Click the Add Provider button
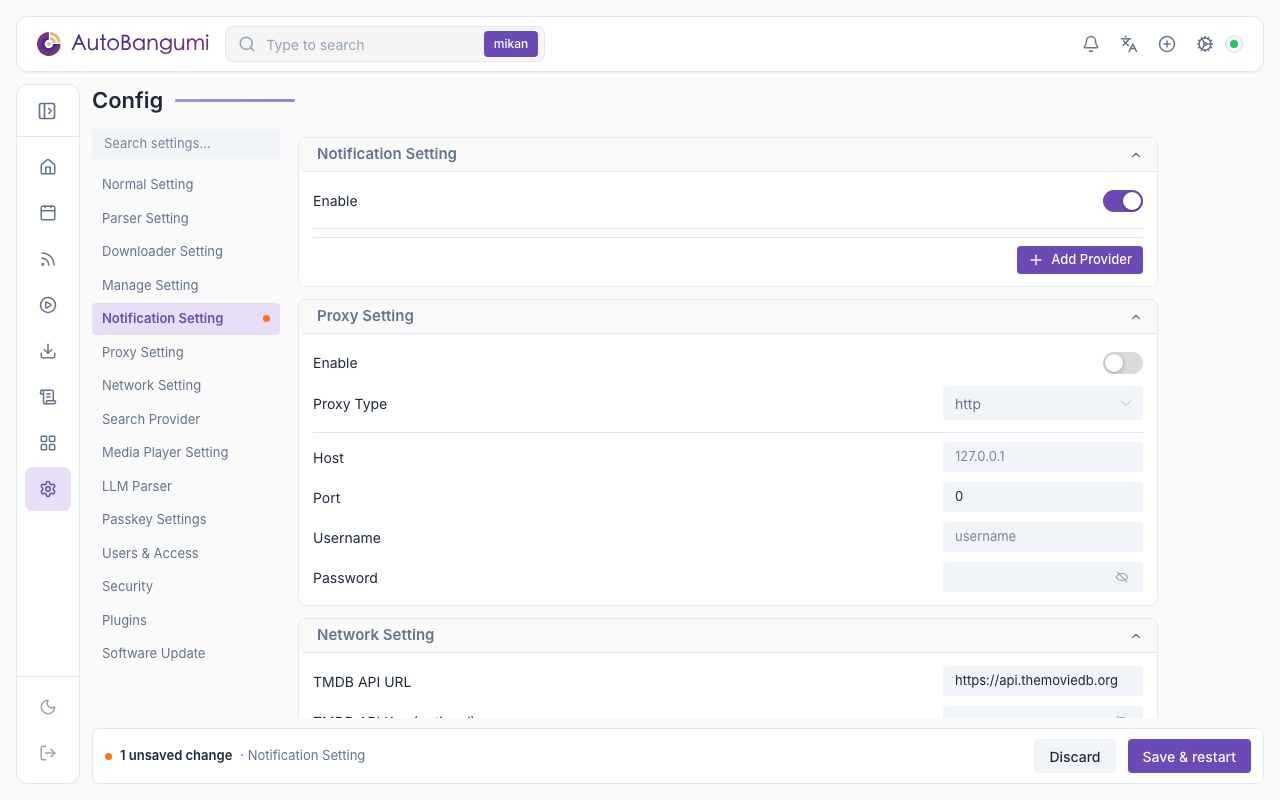The width and height of the screenshot is (1280, 800). pyautogui.click(x=1080, y=259)
